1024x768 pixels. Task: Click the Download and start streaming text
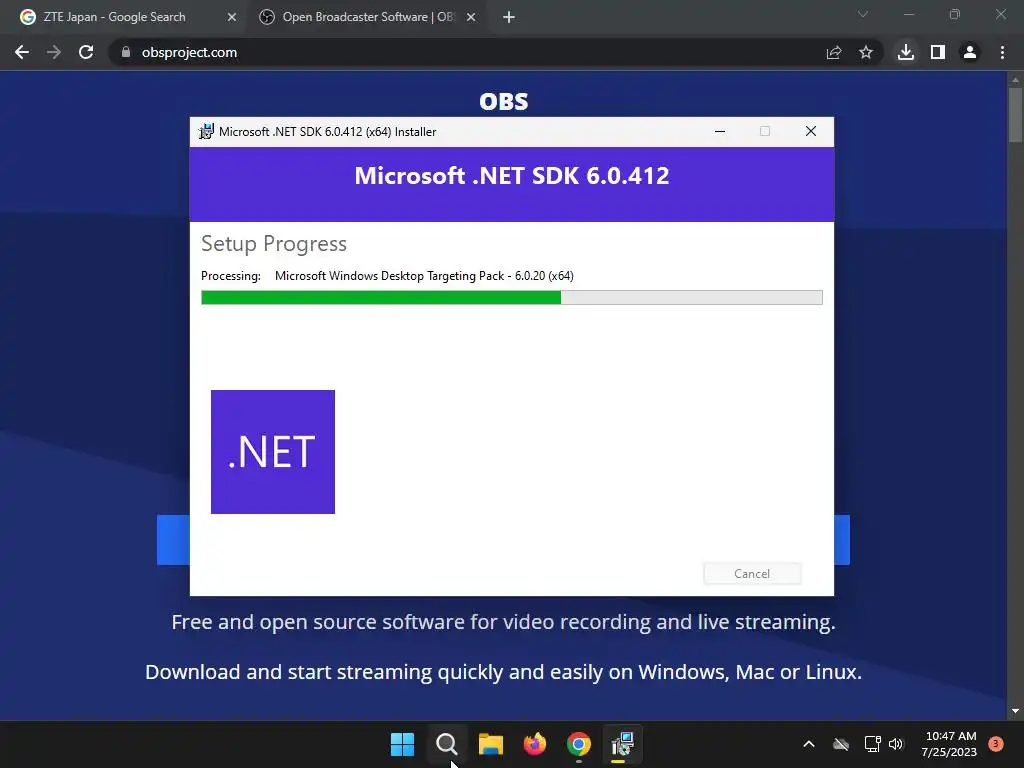(504, 671)
